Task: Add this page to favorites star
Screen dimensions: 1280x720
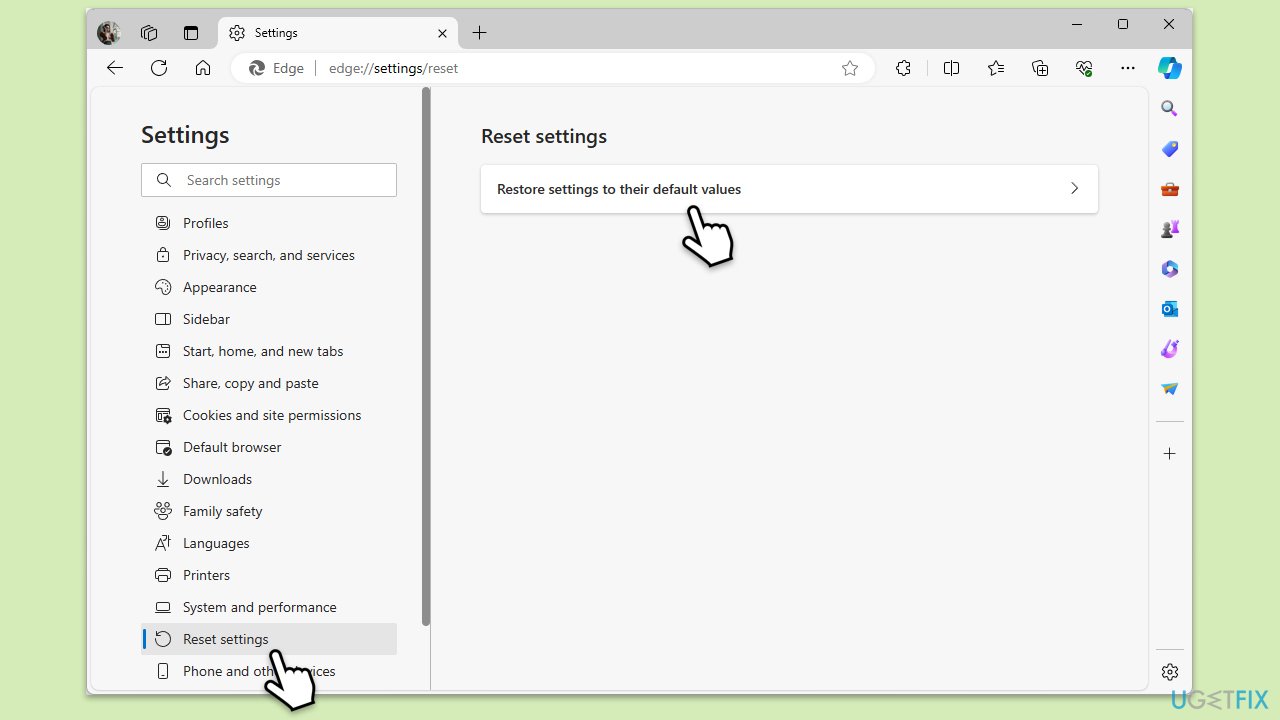Action: 850,68
